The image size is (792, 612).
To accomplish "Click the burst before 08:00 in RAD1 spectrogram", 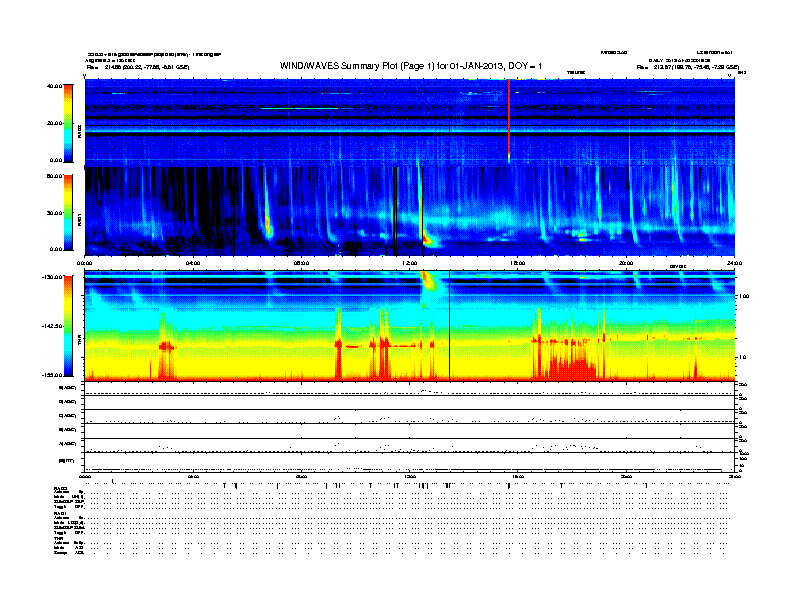I will tap(267, 217).
